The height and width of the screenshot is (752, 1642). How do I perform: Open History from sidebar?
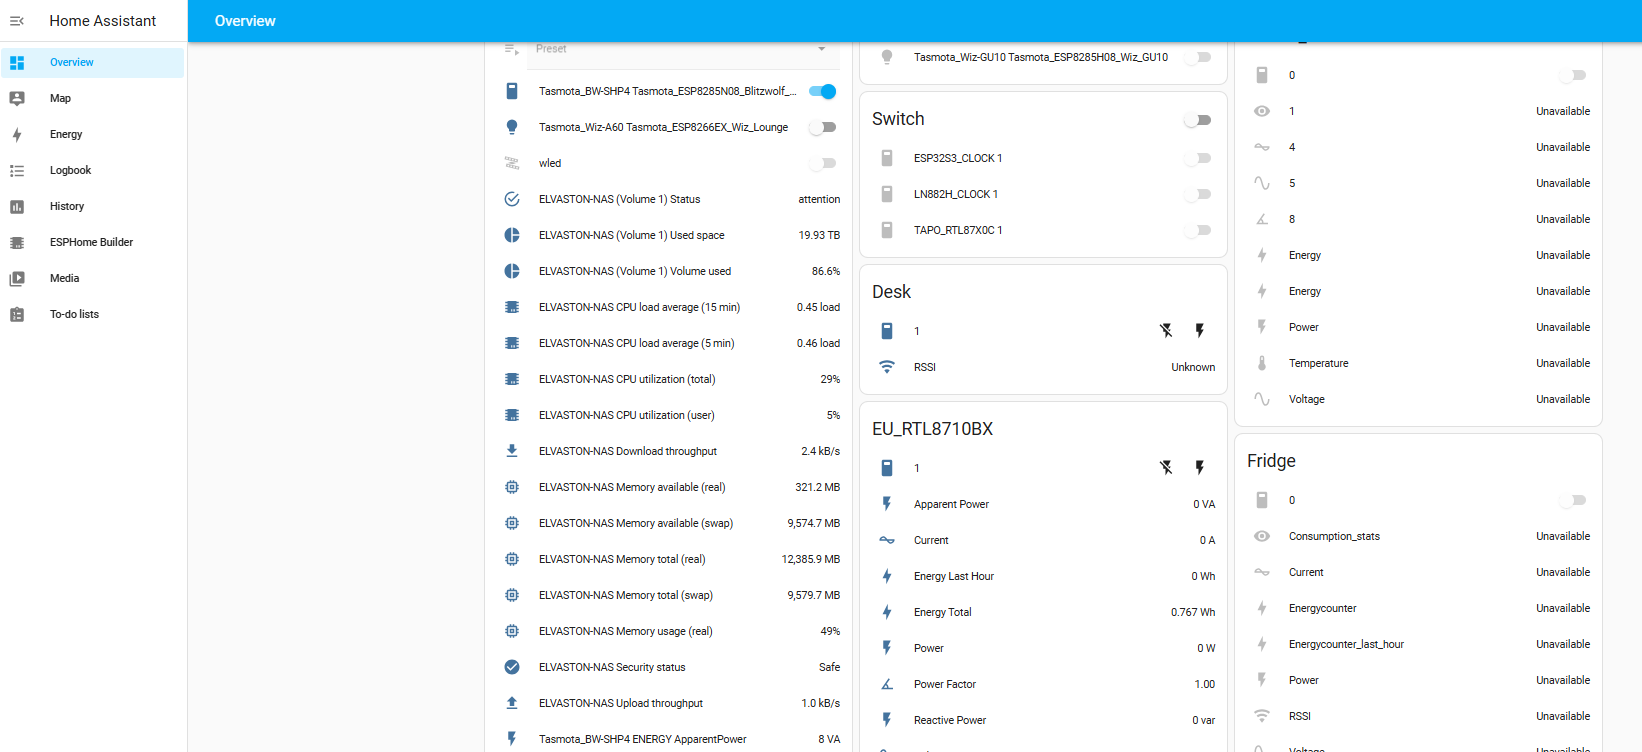tap(93, 206)
